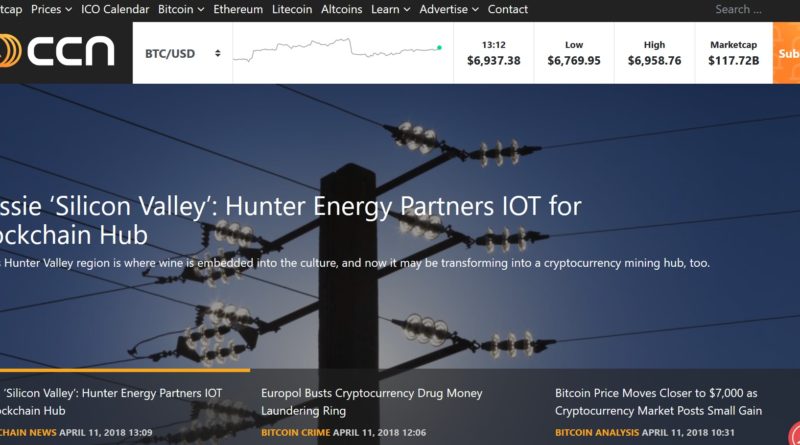This screenshot has height=445, width=800.
Task: Open the Litecoin section
Action: pos(292,9)
